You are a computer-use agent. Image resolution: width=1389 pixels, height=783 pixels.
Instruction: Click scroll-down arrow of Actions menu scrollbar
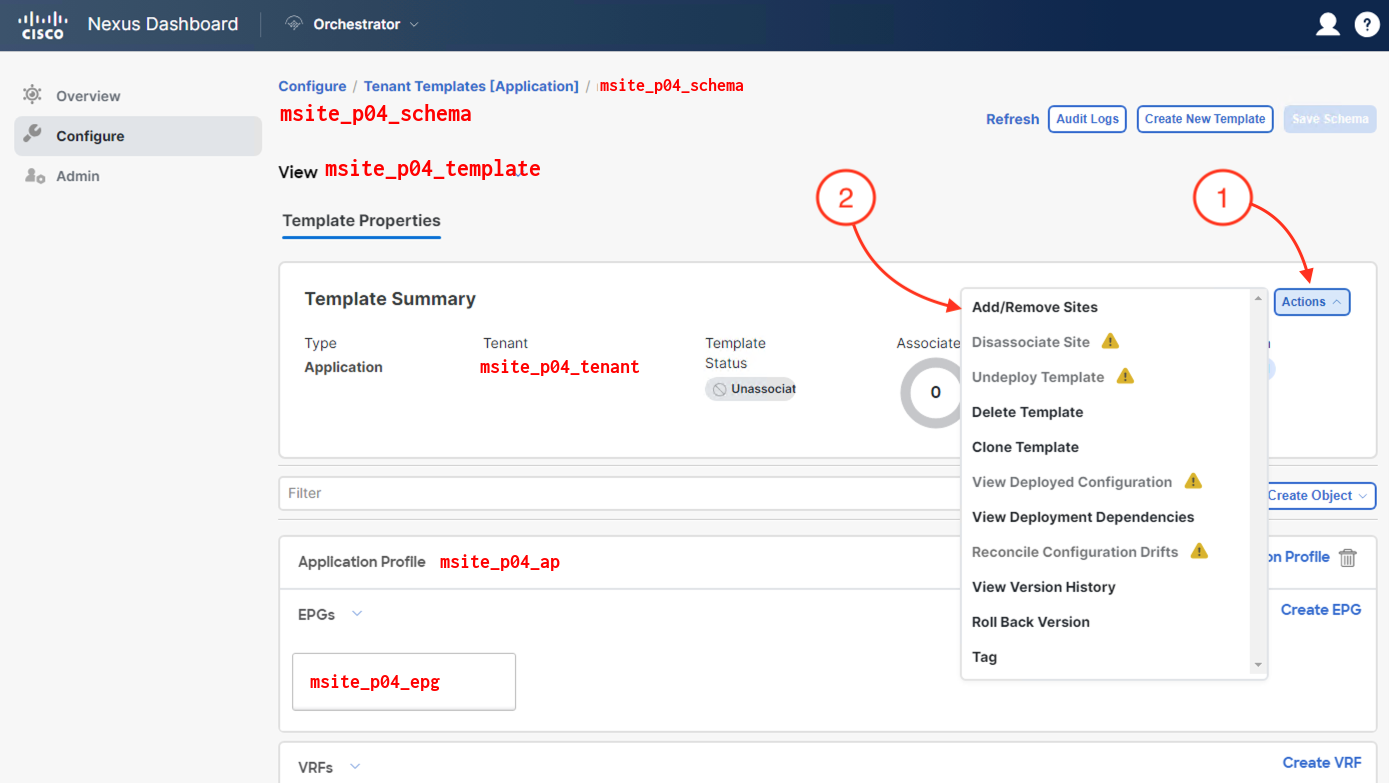pyautogui.click(x=1258, y=665)
